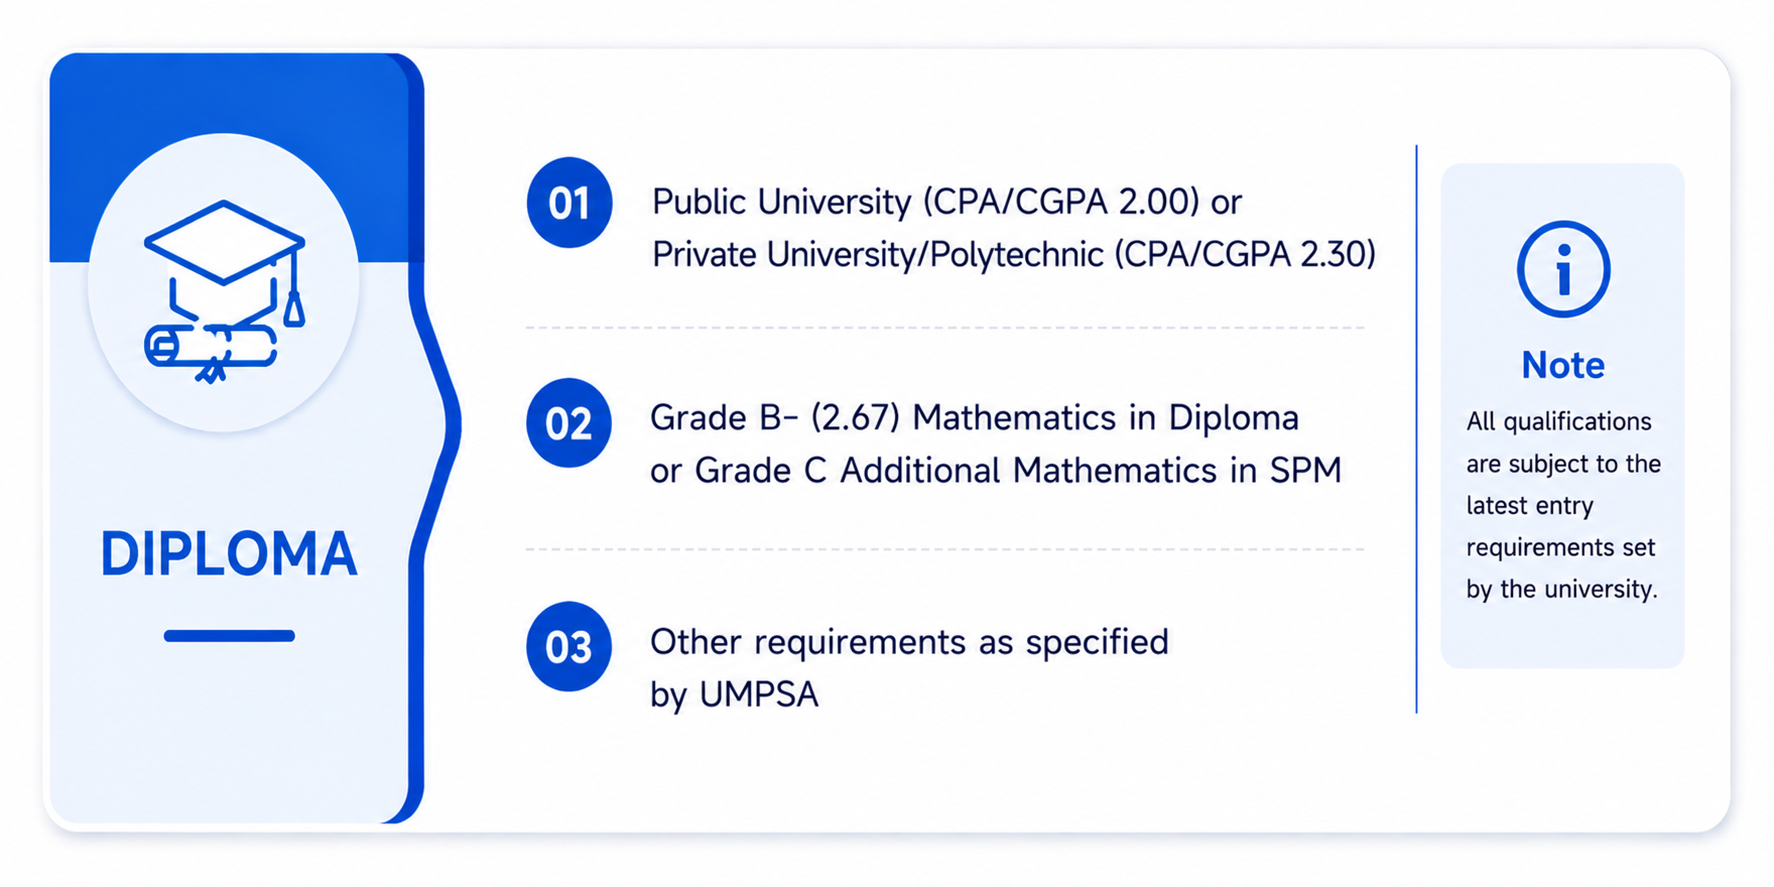This screenshot has height=887, width=1774.
Task: Select the 01 numbered circle badge
Action: click(569, 203)
